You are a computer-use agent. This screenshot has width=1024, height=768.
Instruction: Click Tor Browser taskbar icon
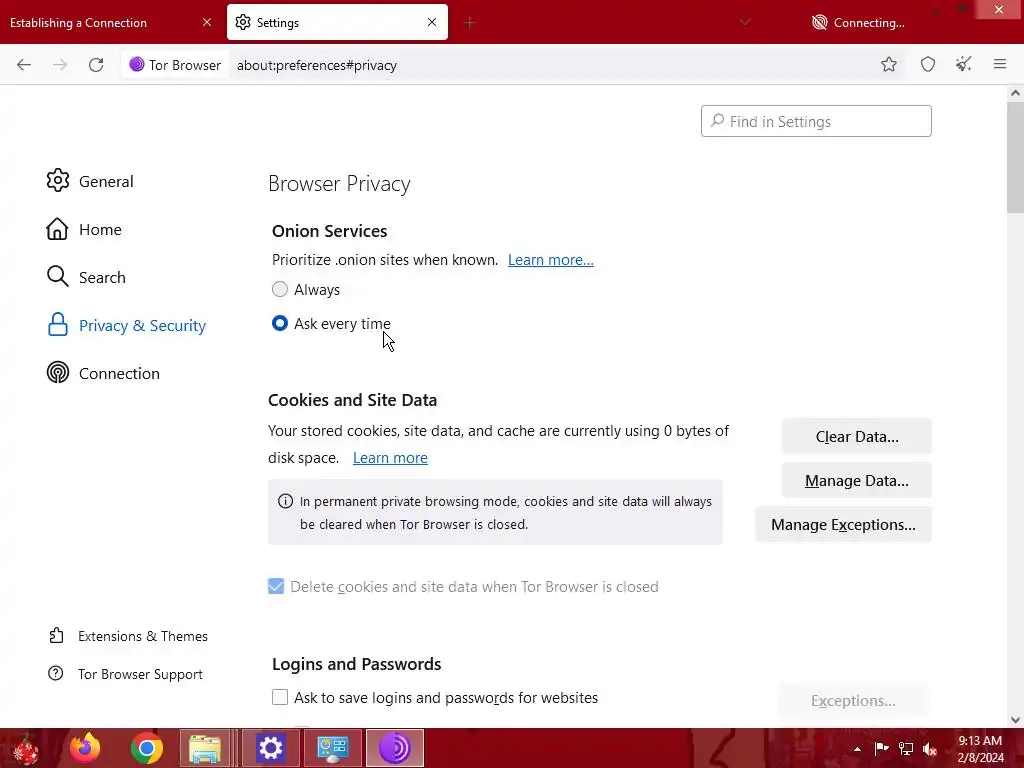pos(394,748)
